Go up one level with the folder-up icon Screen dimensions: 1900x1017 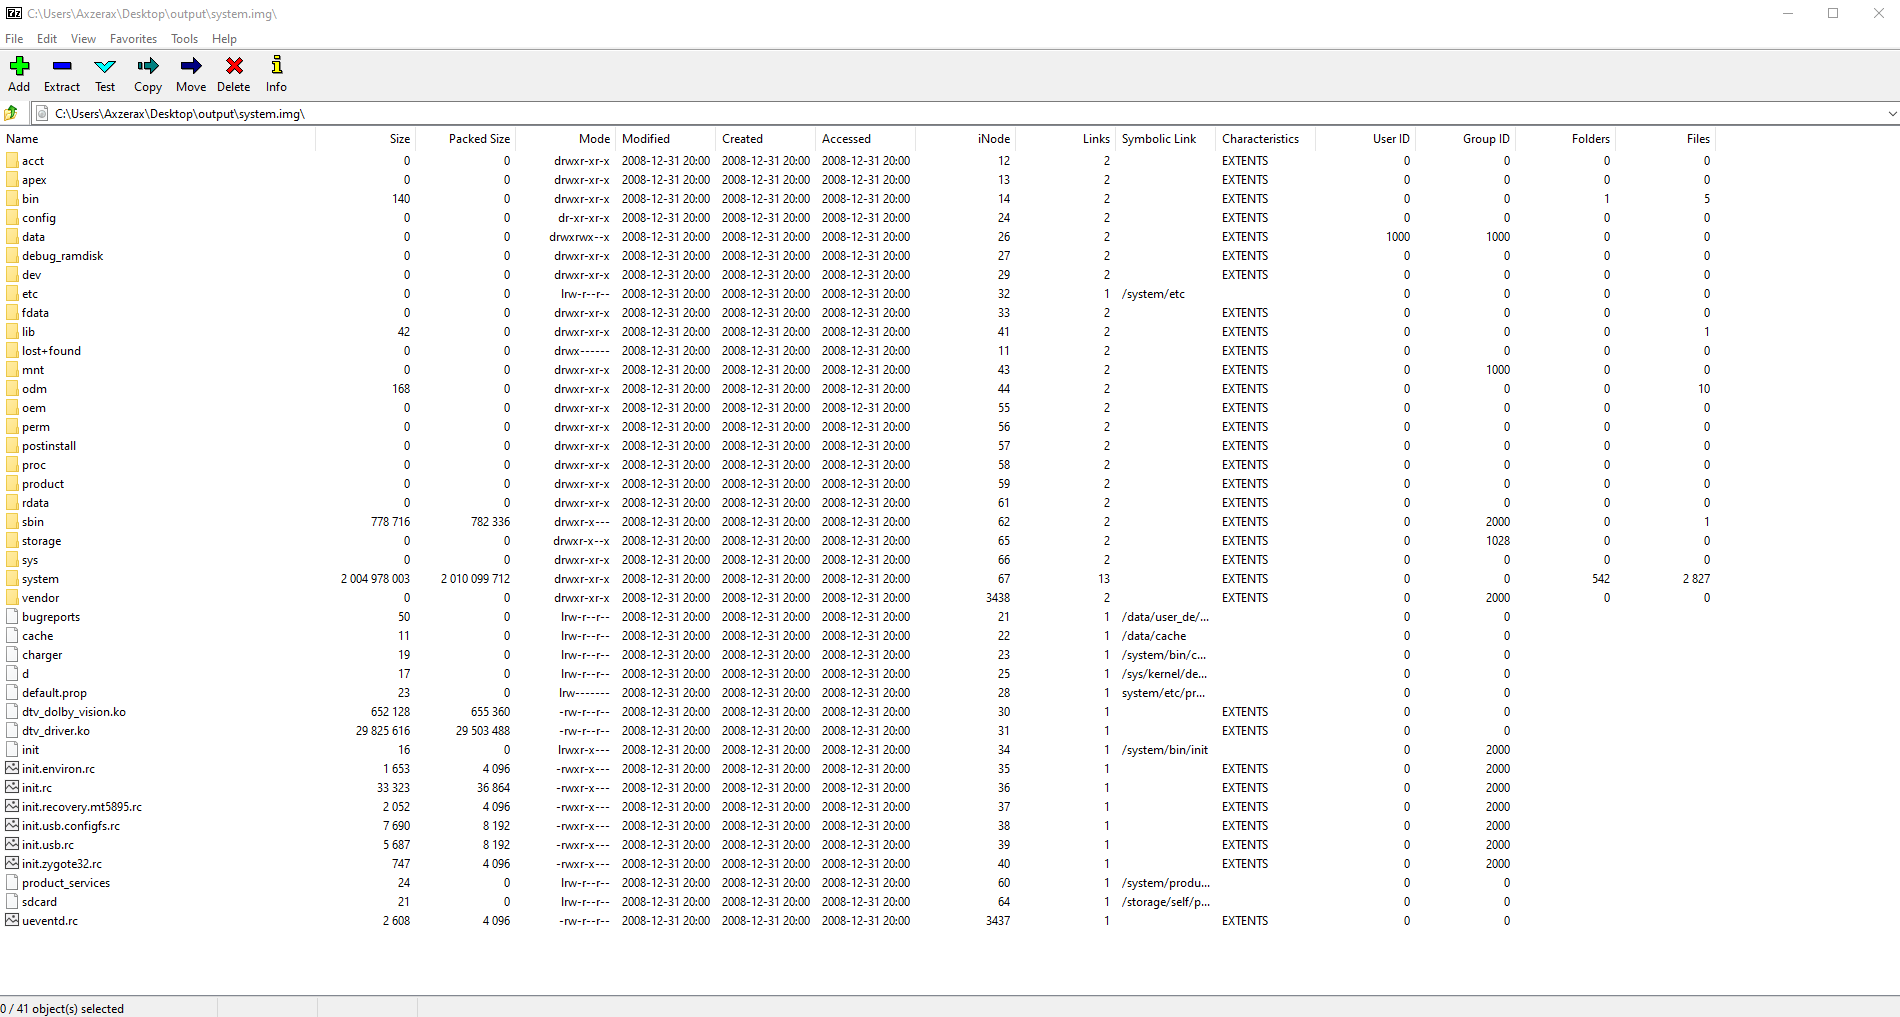click(12, 113)
